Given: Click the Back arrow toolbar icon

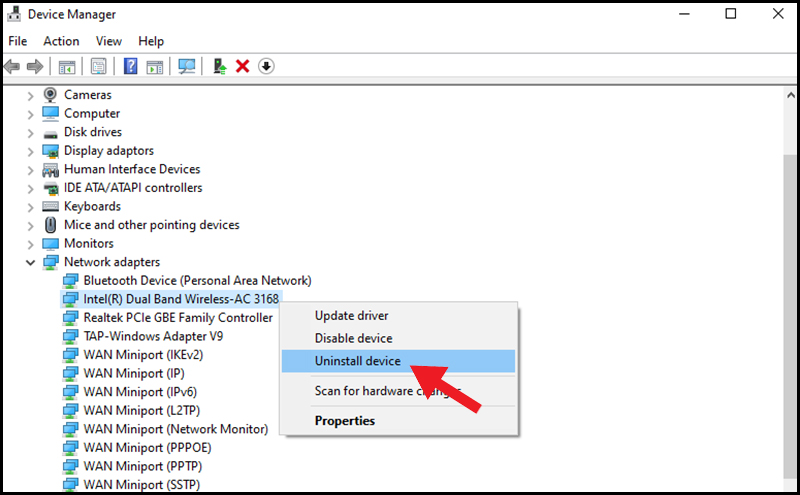Looking at the screenshot, I should pyautogui.click(x=12, y=66).
